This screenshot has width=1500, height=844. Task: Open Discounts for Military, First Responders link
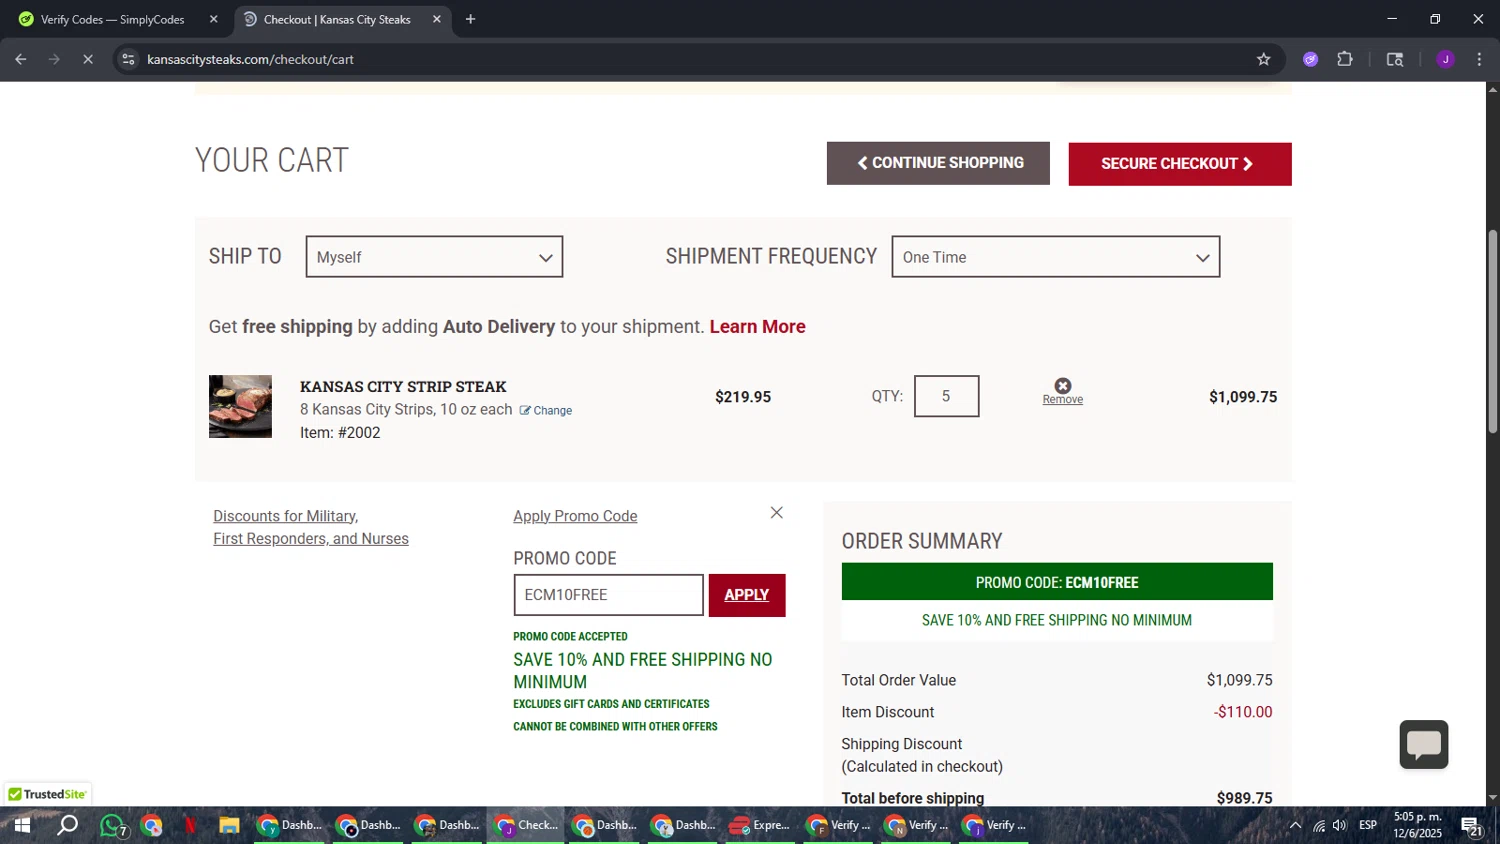(x=311, y=527)
